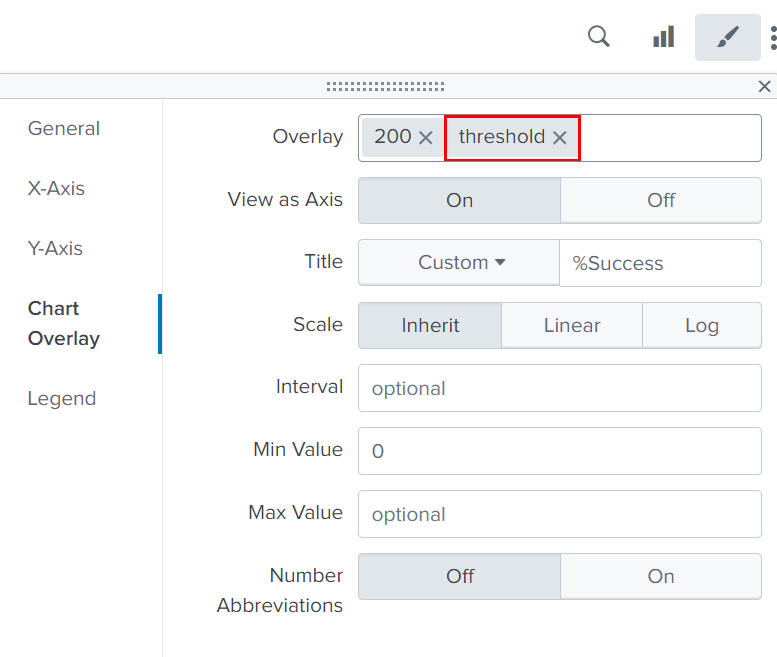Image resolution: width=777 pixels, height=657 pixels.
Task: Grab the dotted panel drag handle
Action: coord(385,87)
